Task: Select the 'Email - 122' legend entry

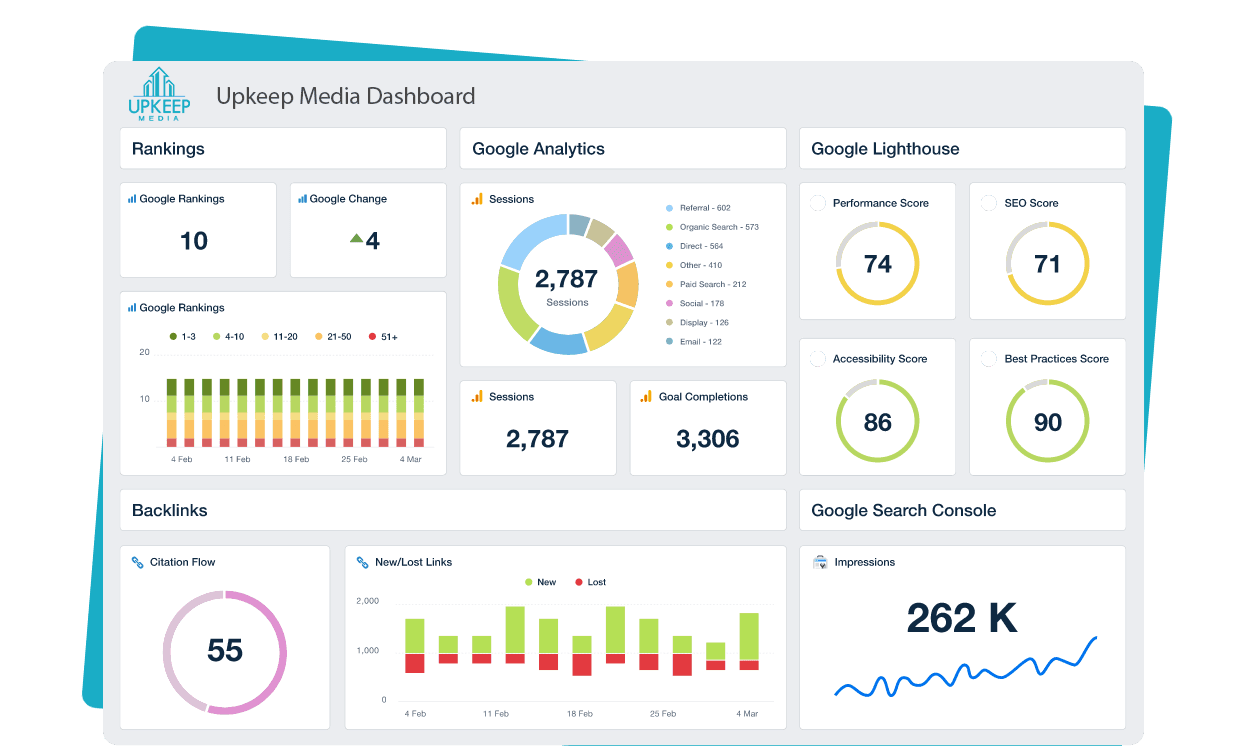Action: pos(693,341)
